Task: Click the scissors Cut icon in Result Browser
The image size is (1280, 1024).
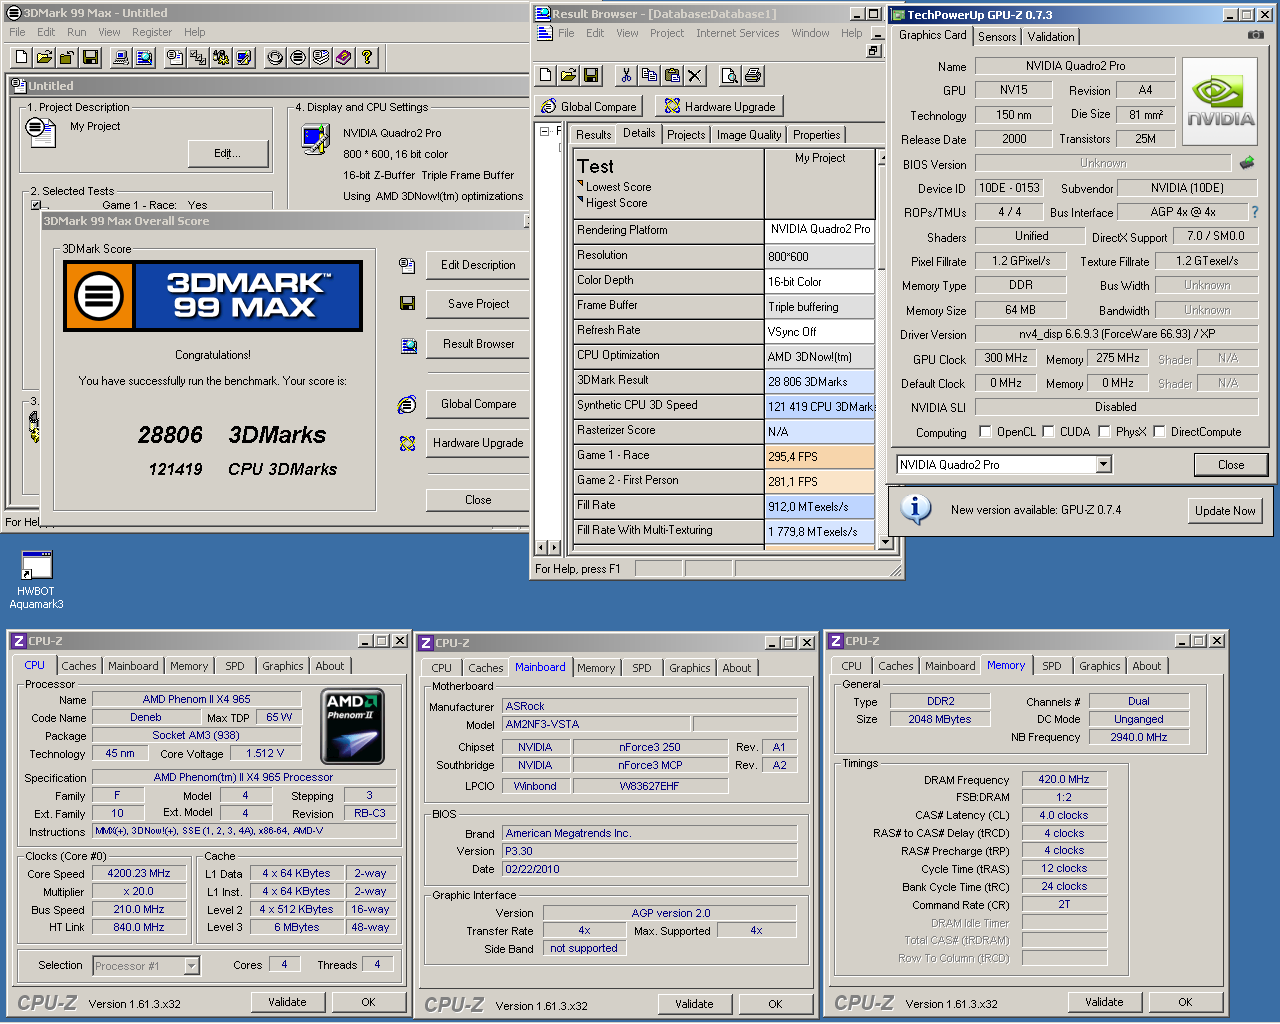Action: [x=626, y=75]
